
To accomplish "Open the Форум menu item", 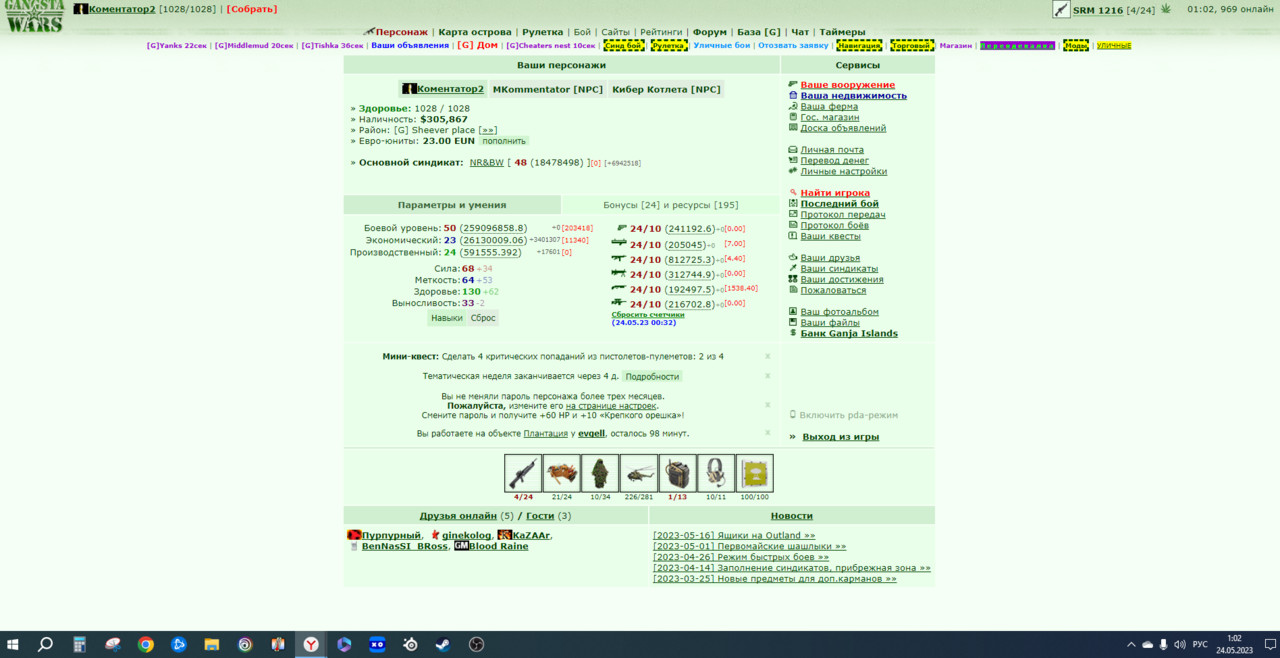I will pyautogui.click(x=710, y=32).
